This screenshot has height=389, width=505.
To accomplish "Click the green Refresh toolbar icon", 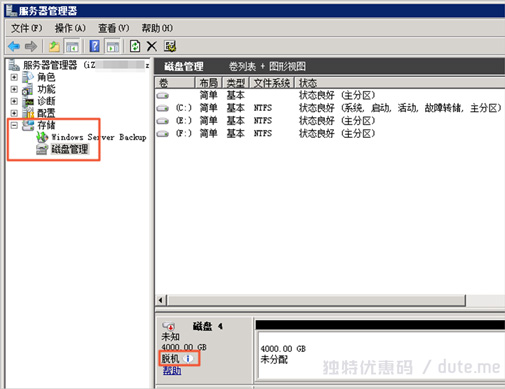I will [x=135, y=46].
